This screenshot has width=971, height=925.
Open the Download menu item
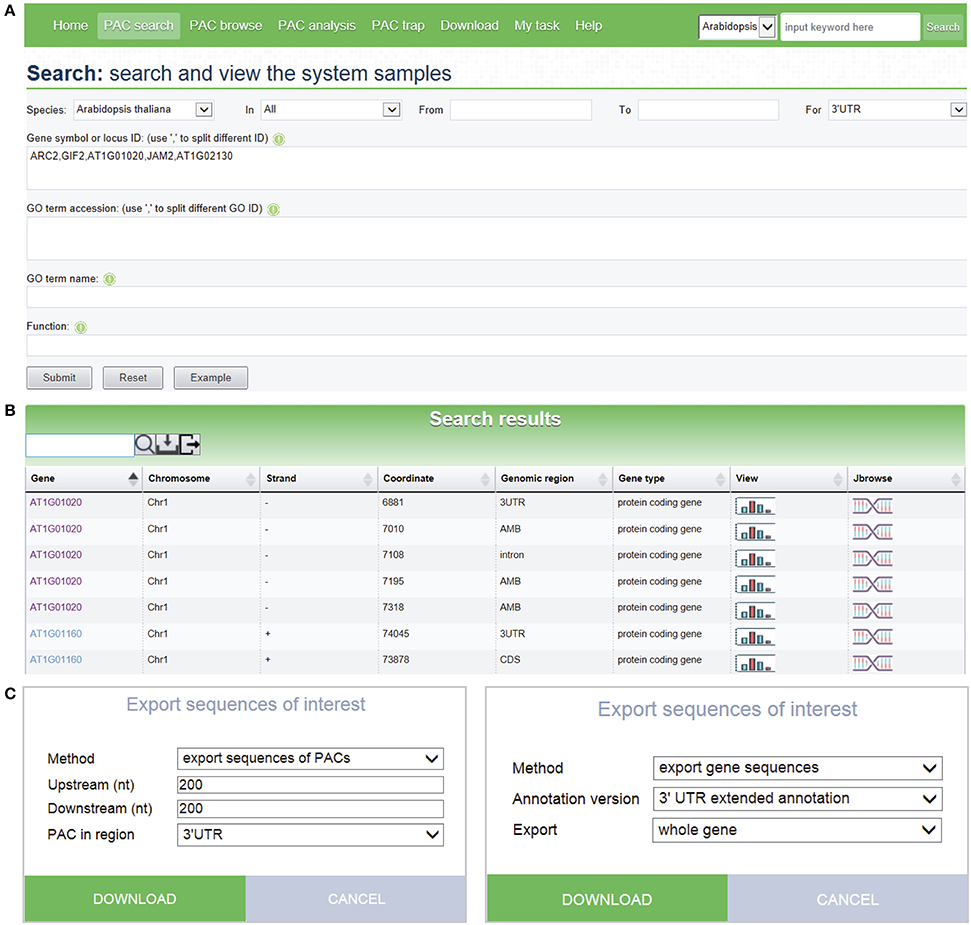tap(469, 26)
